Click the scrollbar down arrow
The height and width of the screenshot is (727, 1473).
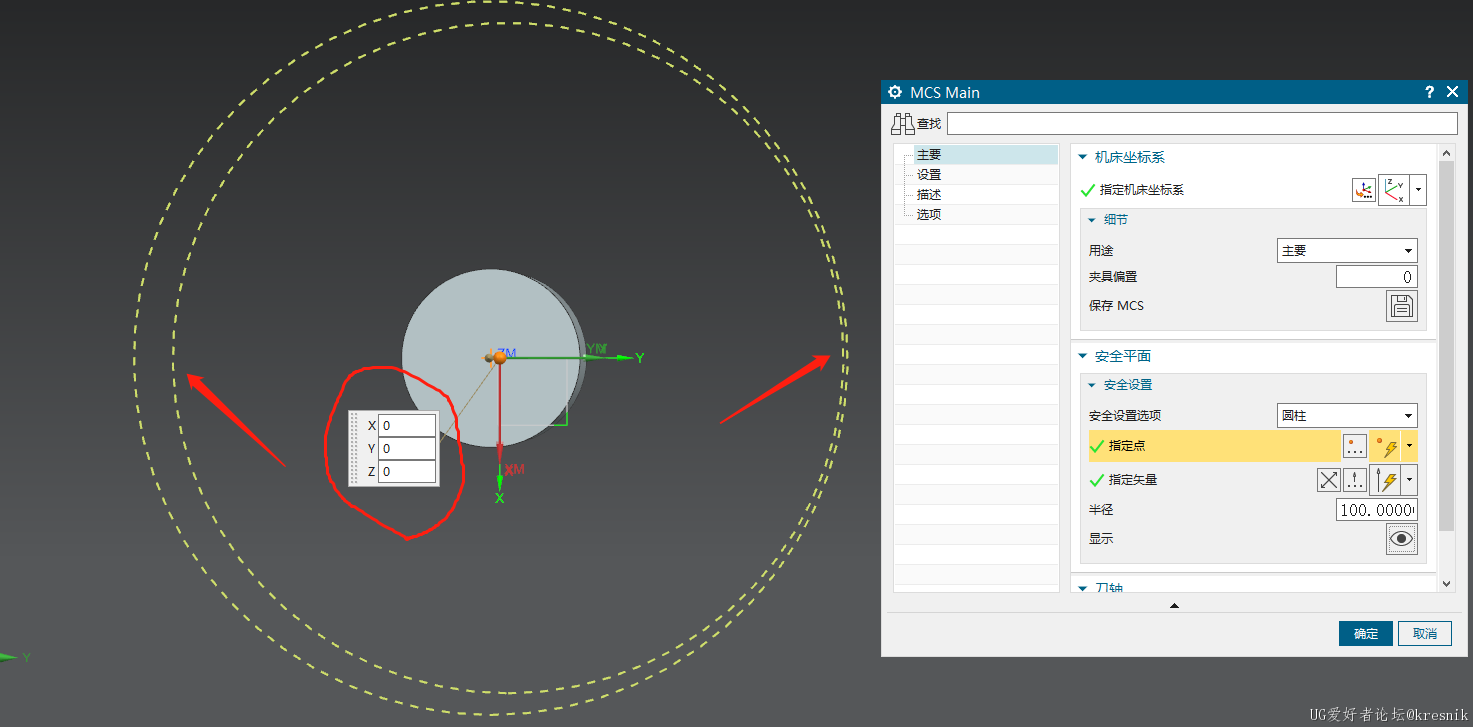pyautogui.click(x=1446, y=584)
